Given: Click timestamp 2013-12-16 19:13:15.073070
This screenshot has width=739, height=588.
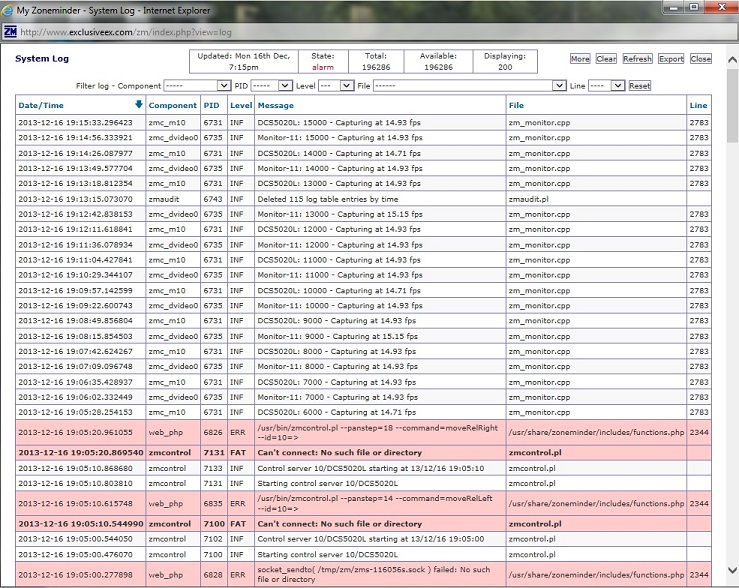Looking at the screenshot, I should click(75, 199).
